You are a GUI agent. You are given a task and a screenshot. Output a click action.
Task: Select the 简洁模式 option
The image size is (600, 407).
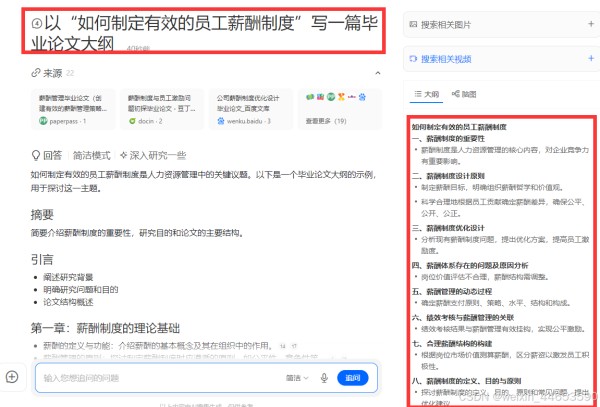tap(91, 155)
